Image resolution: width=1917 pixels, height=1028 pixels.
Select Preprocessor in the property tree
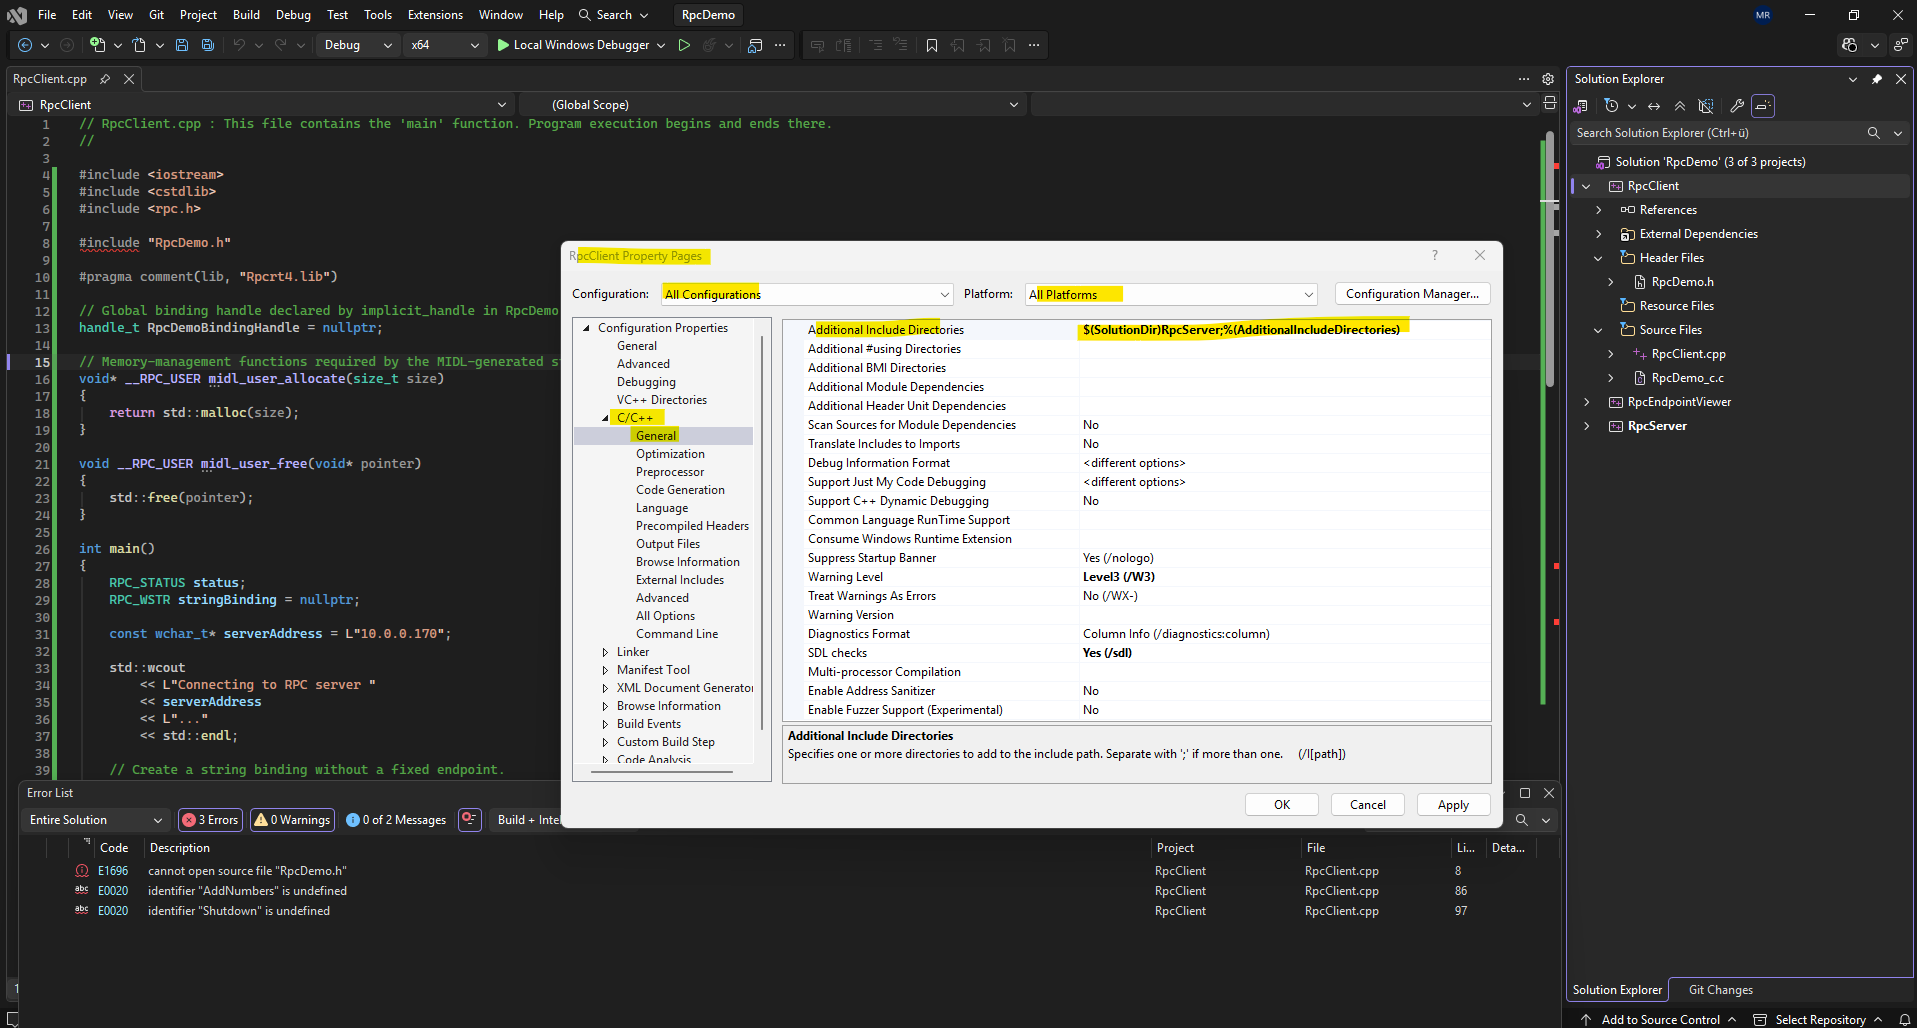pos(670,472)
